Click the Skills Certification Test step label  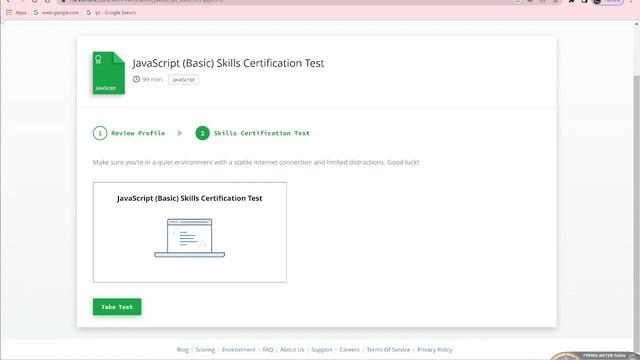[x=262, y=133]
